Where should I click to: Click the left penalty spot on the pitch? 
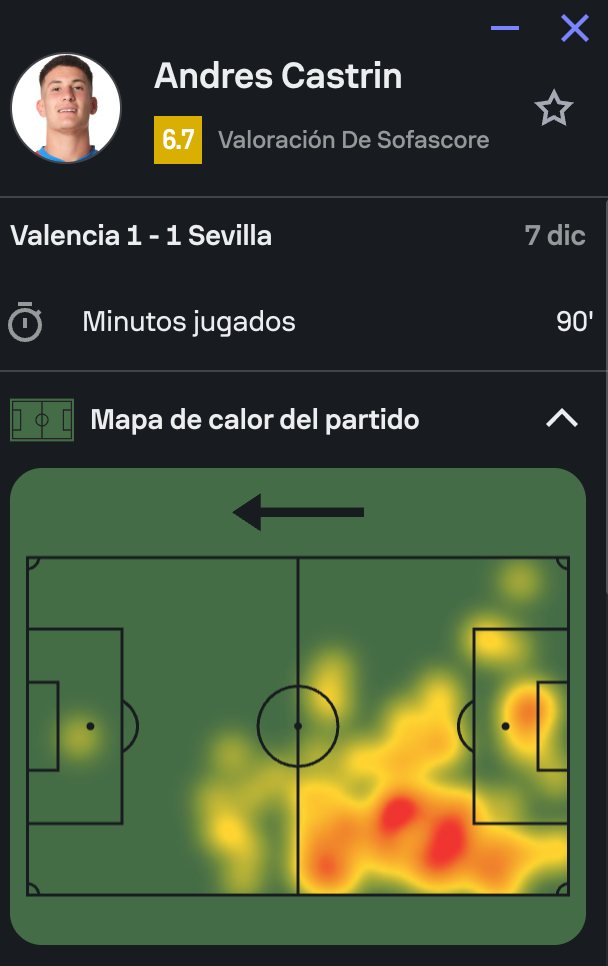[x=90, y=726]
